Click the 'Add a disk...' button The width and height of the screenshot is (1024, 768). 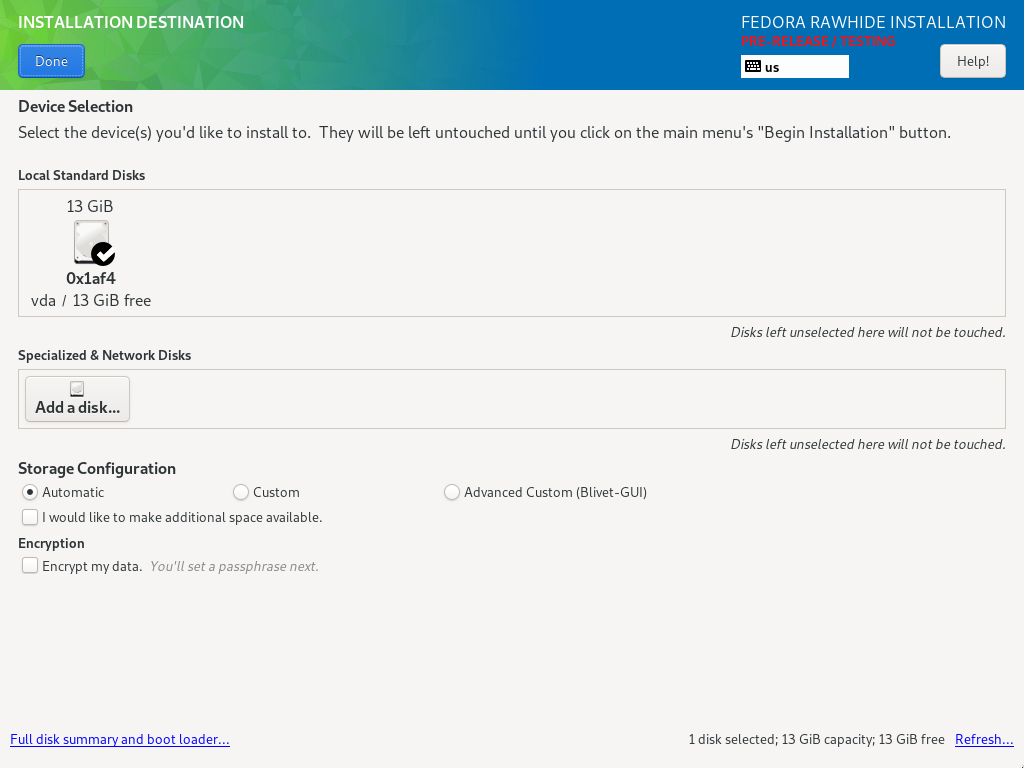click(78, 399)
